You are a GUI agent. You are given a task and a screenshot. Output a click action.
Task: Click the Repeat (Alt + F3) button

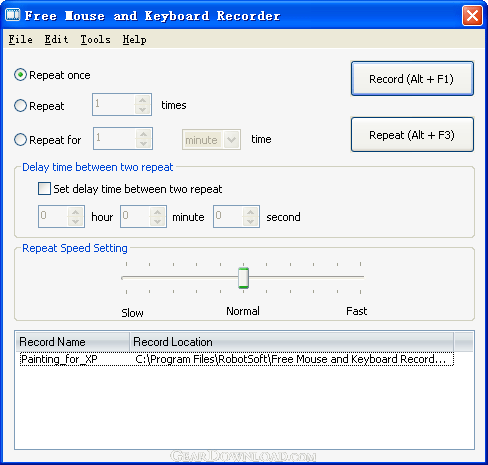click(x=412, y=135)
